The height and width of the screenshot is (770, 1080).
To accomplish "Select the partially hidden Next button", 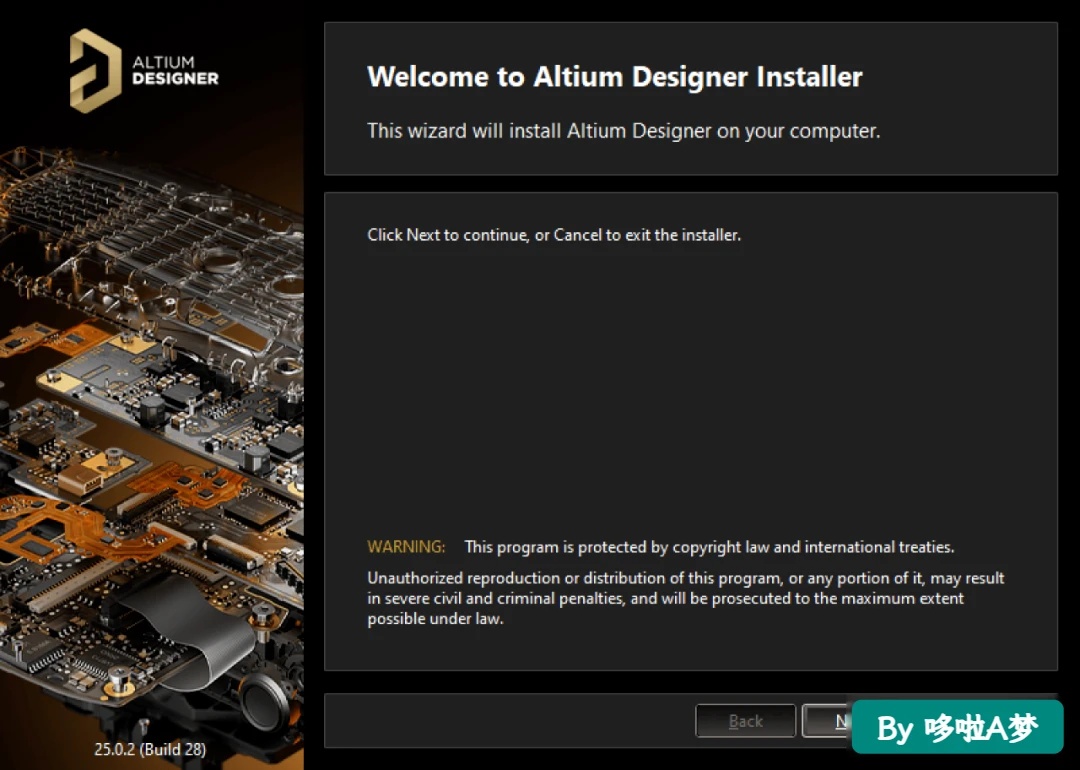I will [x=827, y=721].
